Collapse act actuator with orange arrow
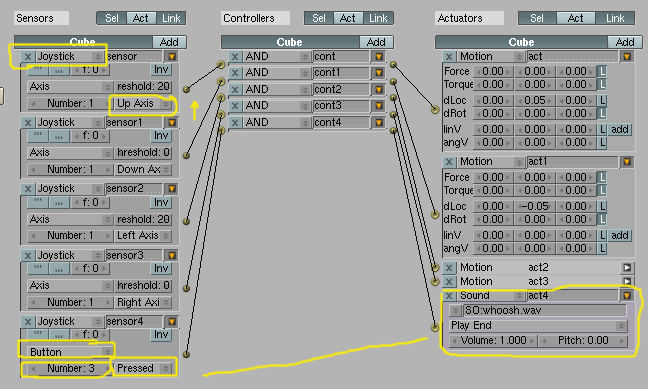 (x=627, y=57)
